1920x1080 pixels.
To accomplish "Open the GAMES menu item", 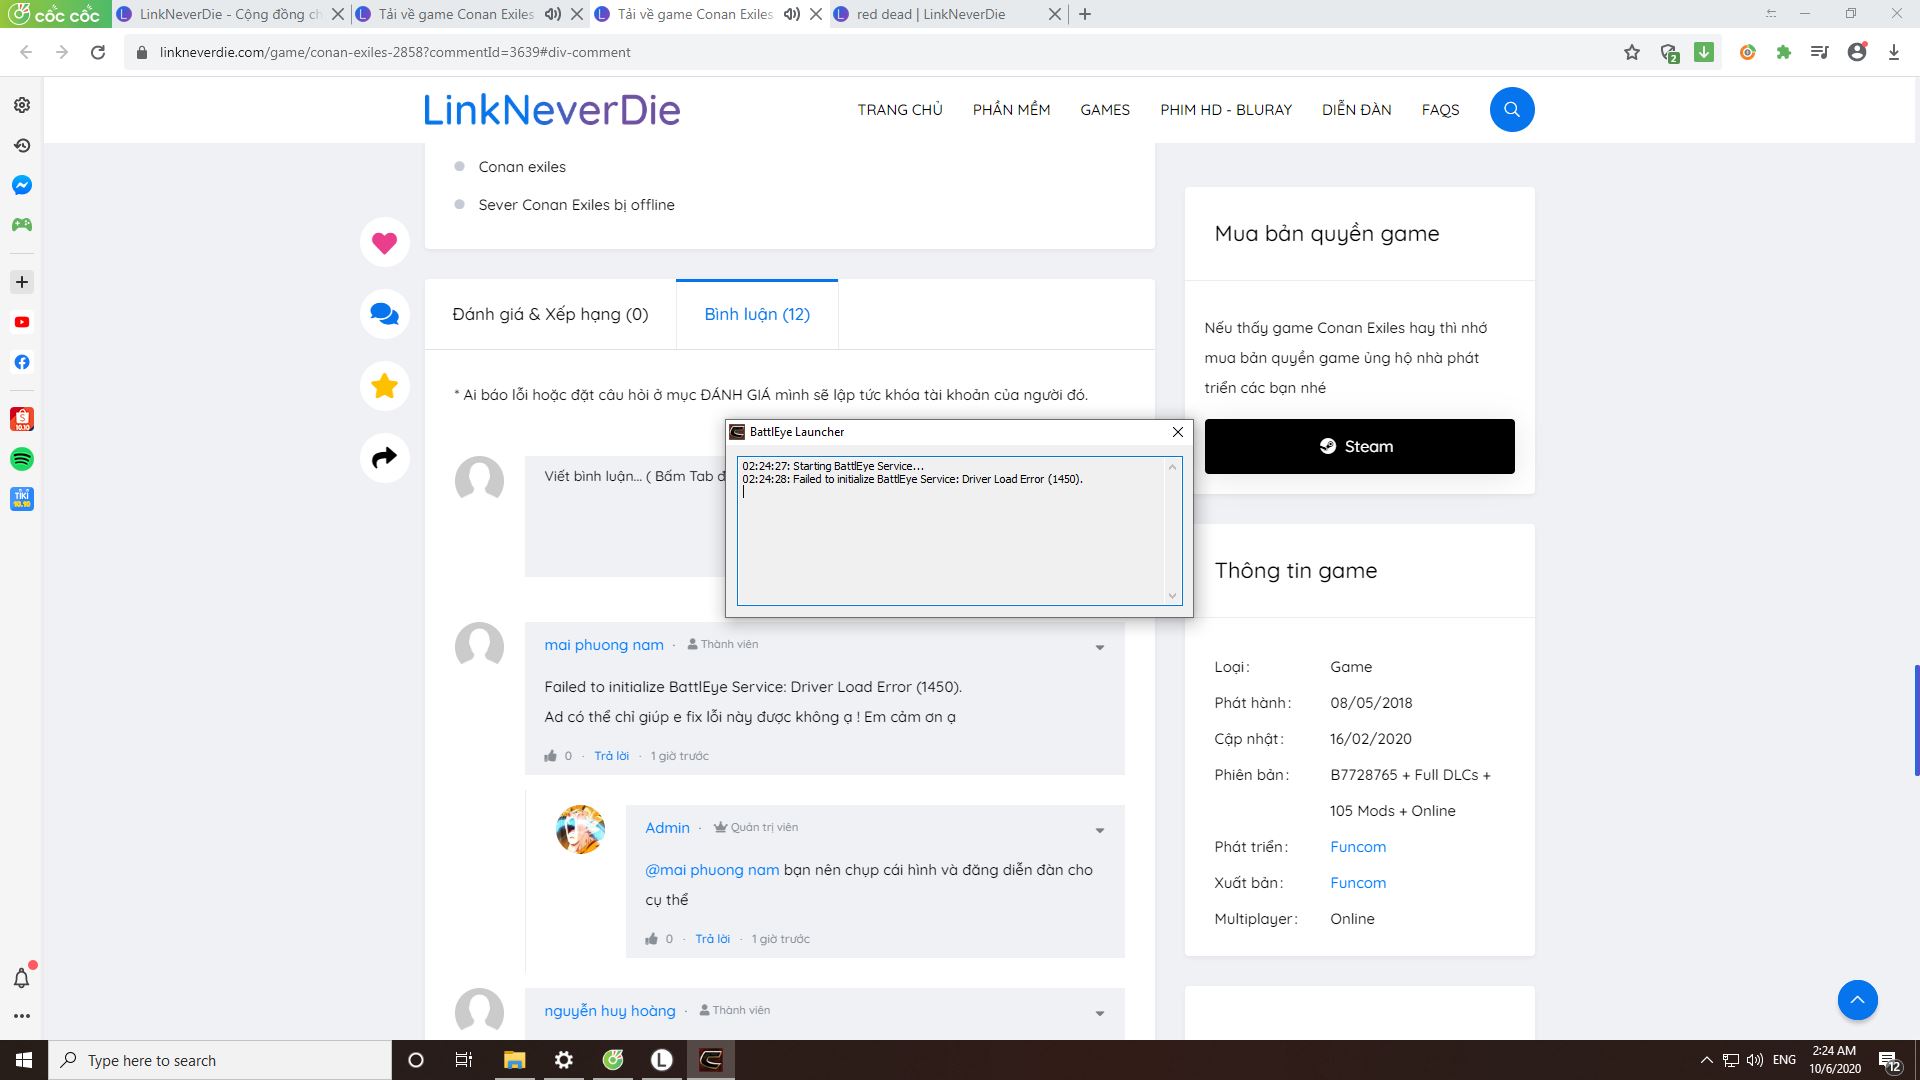I will coord(1104,110).
